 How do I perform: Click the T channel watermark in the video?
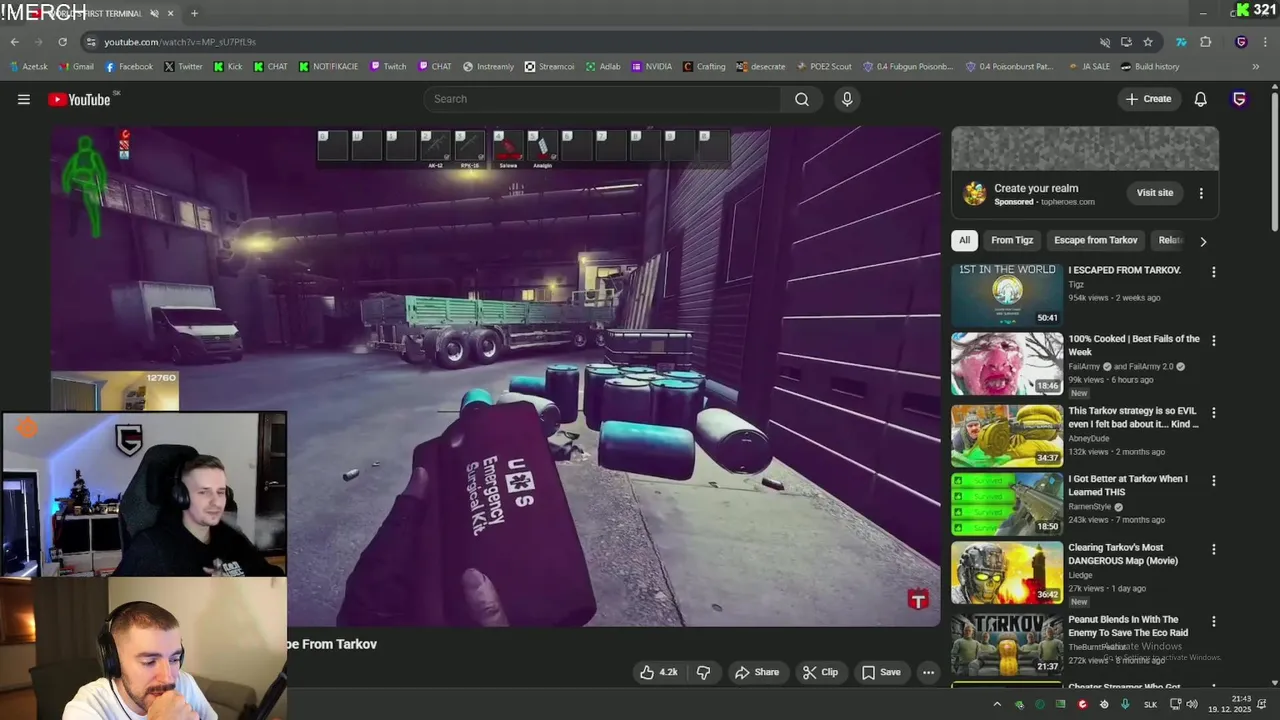coord(918,600)
